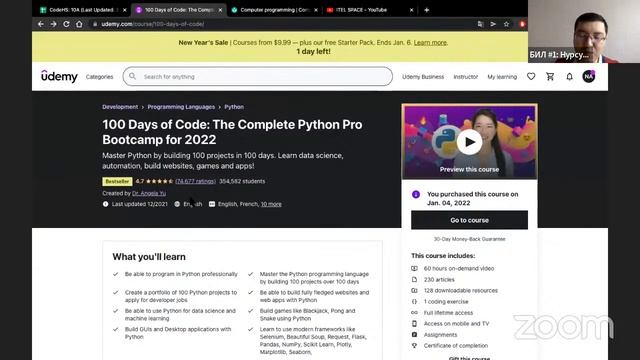Click the Go to course button
The width and height of the screenshot is (640, 360).
coord(469,220)
